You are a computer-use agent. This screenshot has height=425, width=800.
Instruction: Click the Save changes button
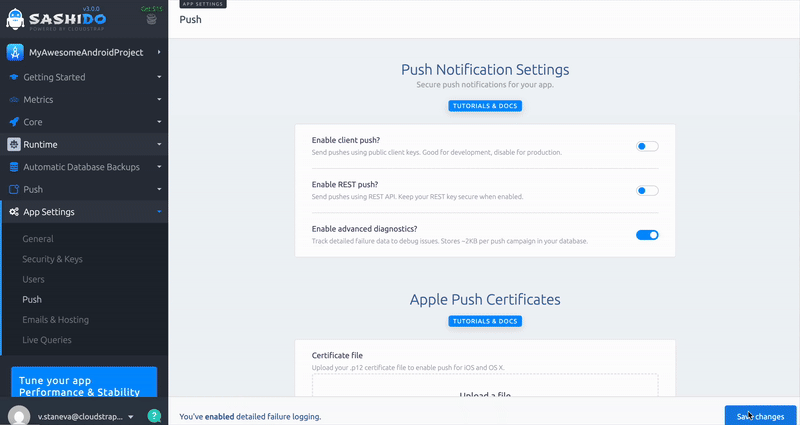(760, 416)
